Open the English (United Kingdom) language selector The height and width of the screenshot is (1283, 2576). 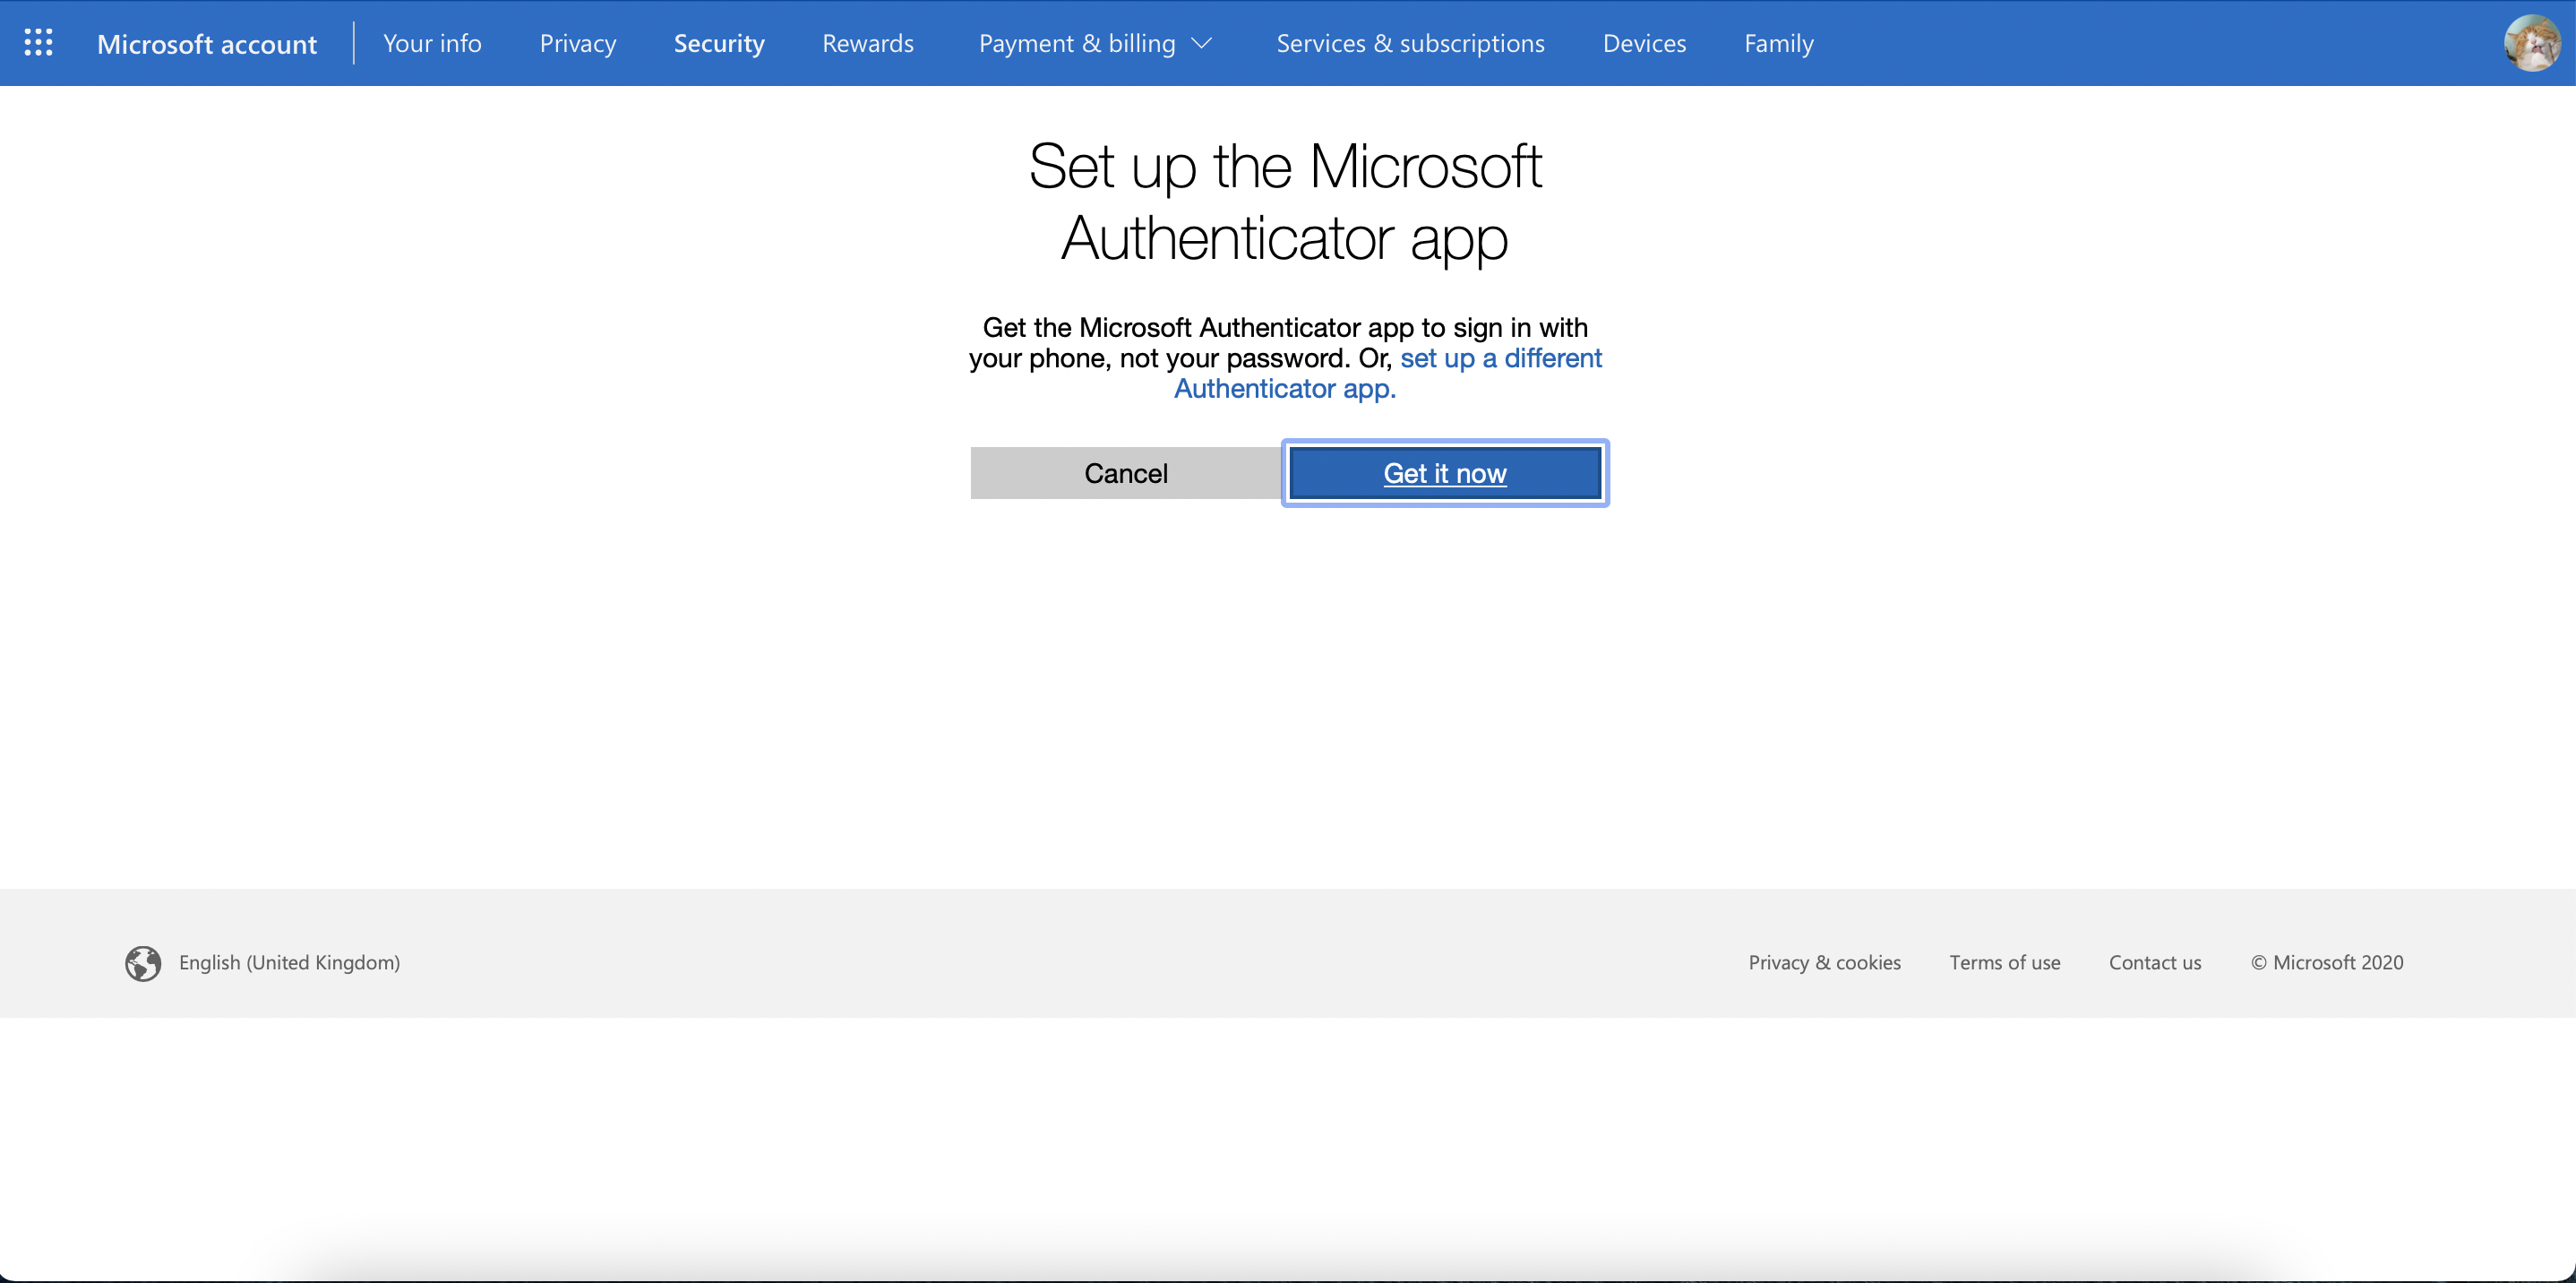[x=288, y=963]
